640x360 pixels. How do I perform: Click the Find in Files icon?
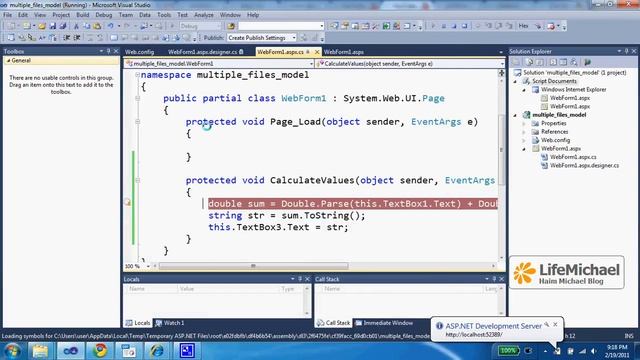click(231, 26)
